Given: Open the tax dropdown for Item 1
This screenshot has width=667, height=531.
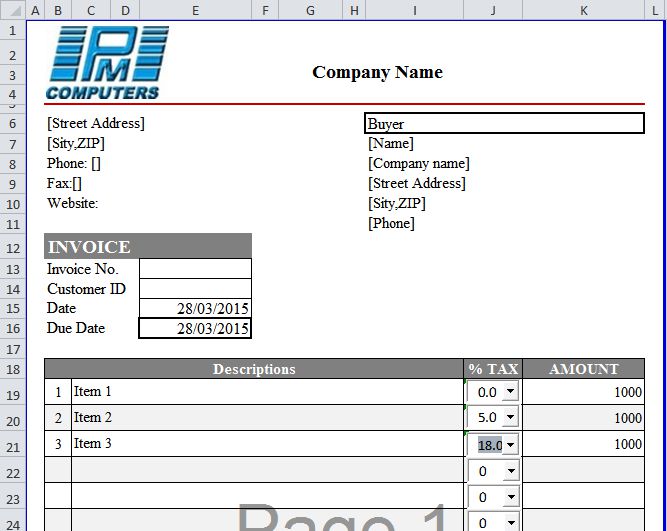Looking at the screenshot, I should click(x=510, y=393).
